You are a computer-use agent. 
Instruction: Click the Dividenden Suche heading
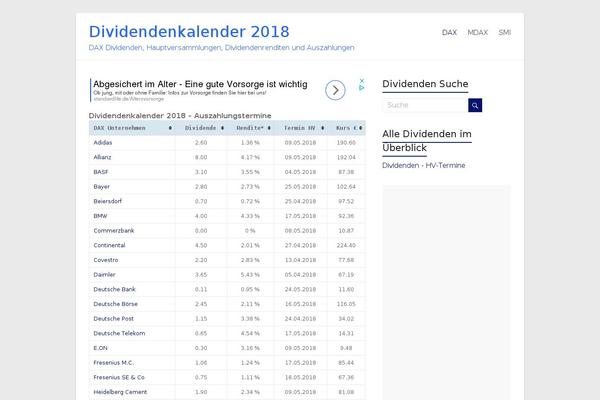(x=425, y=84)
